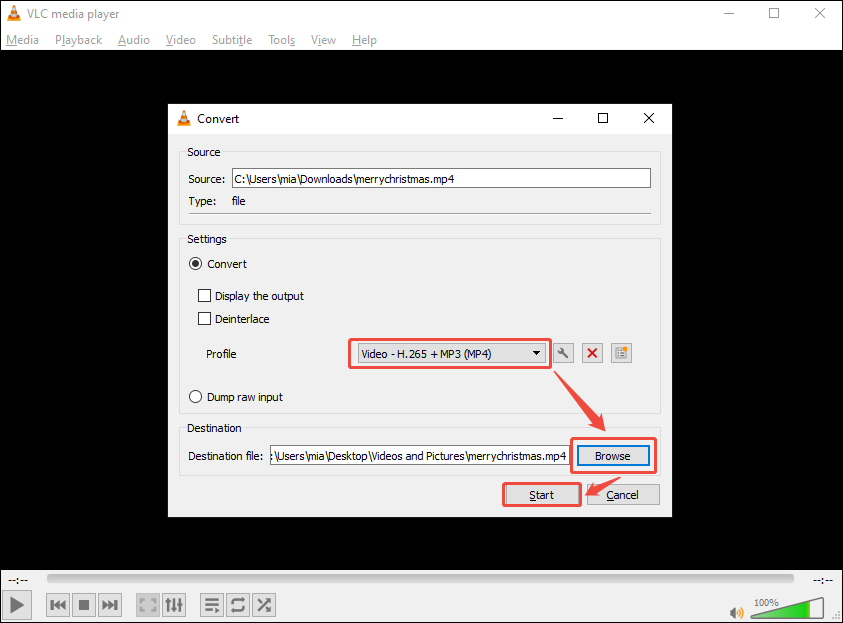Close the VLC media player window

820,13
